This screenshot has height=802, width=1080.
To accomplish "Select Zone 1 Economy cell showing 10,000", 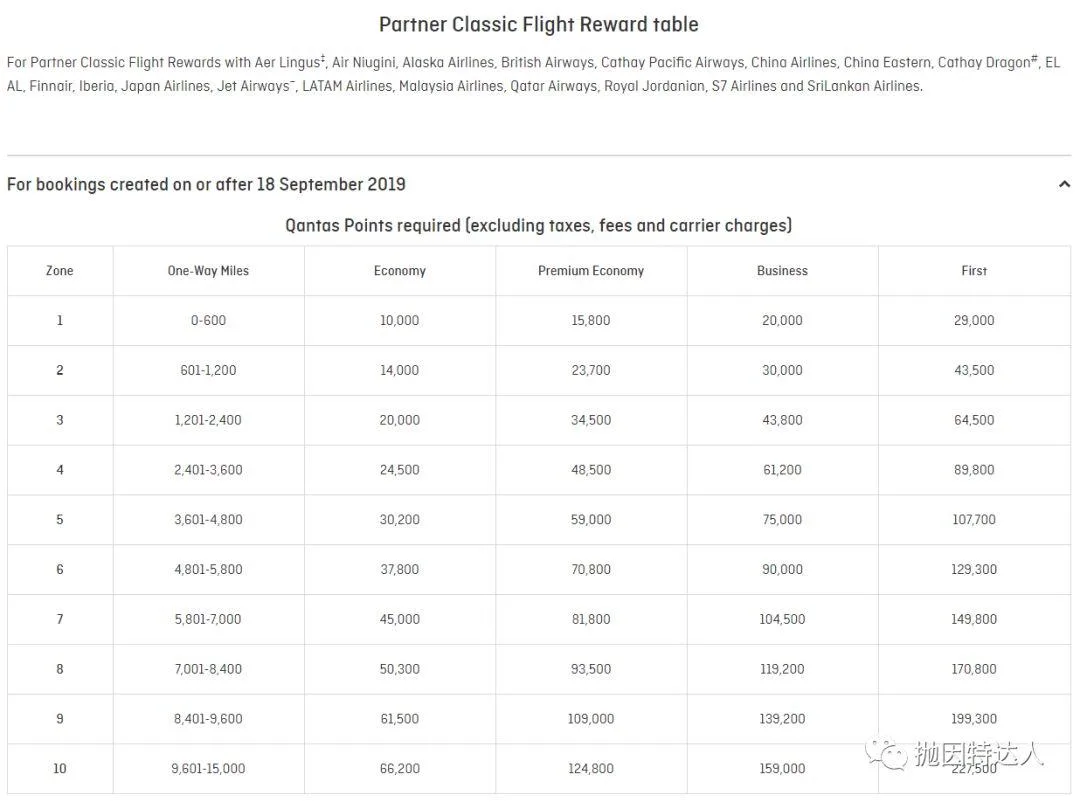I will 399,320.
